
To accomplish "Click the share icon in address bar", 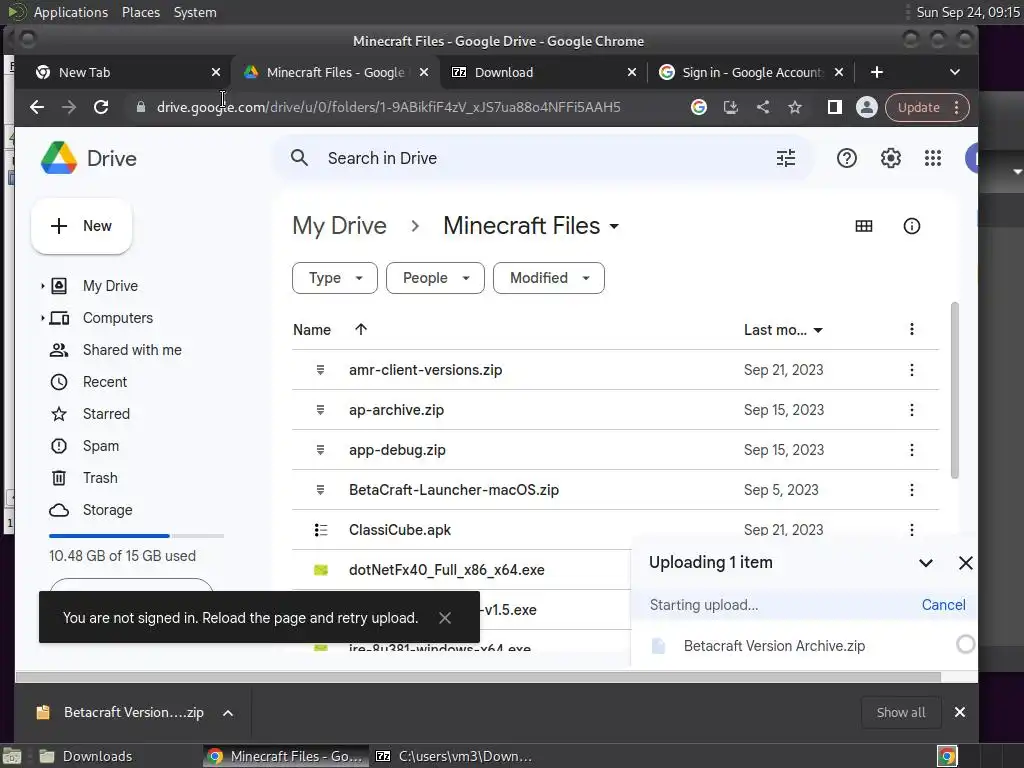I will pos(762,107).
